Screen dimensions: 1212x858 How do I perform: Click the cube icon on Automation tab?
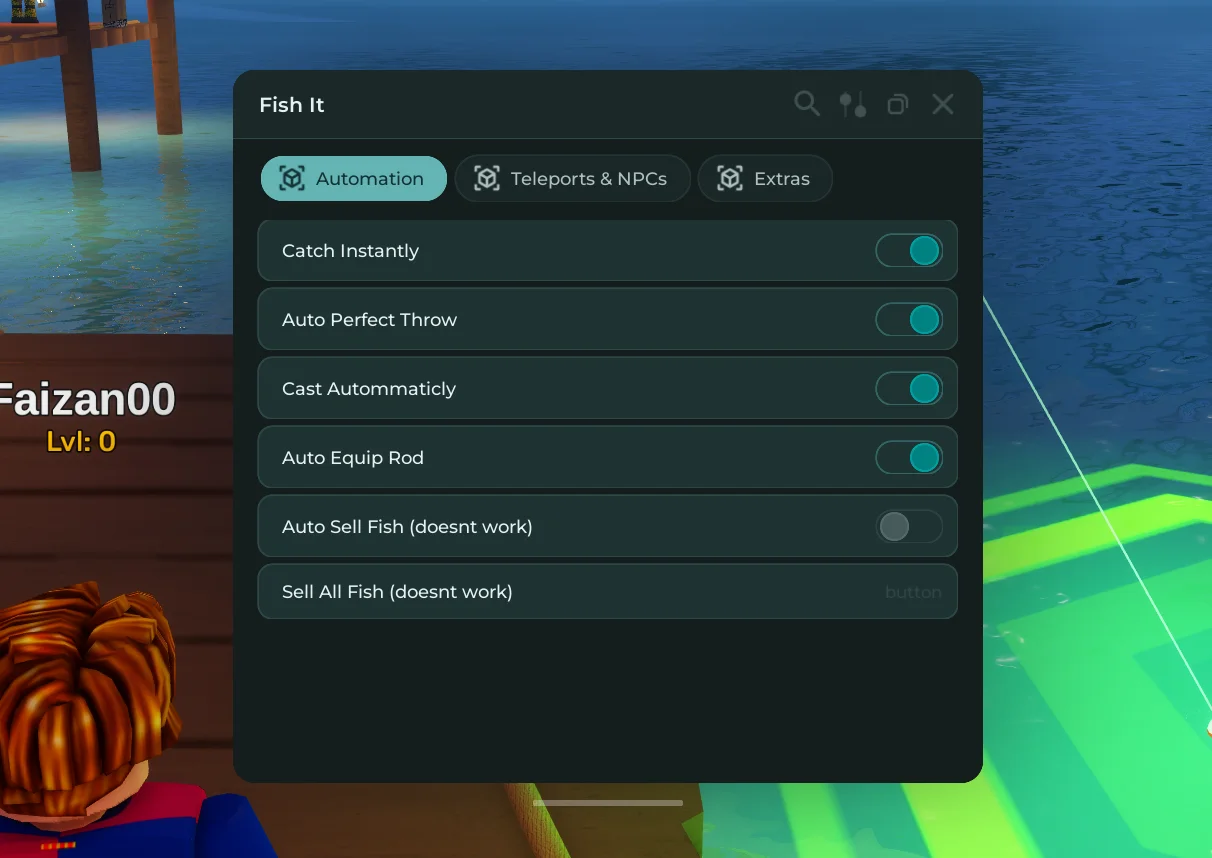tap(291, 179)
